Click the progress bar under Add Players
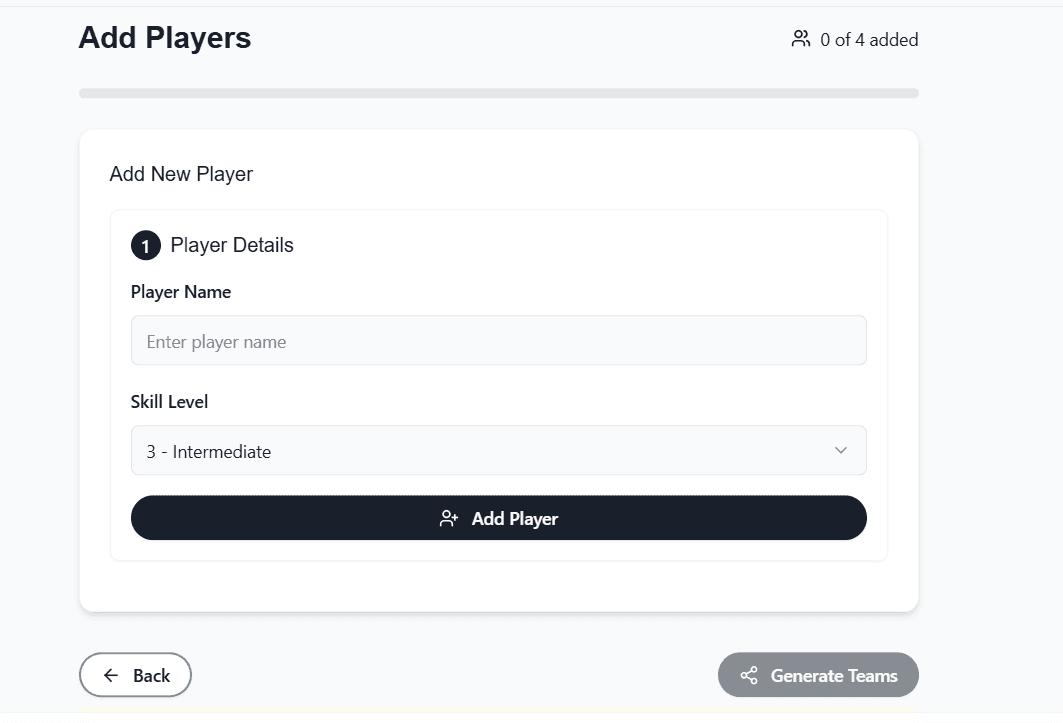The image size is (1063, 723). click(x=498, y=92)
